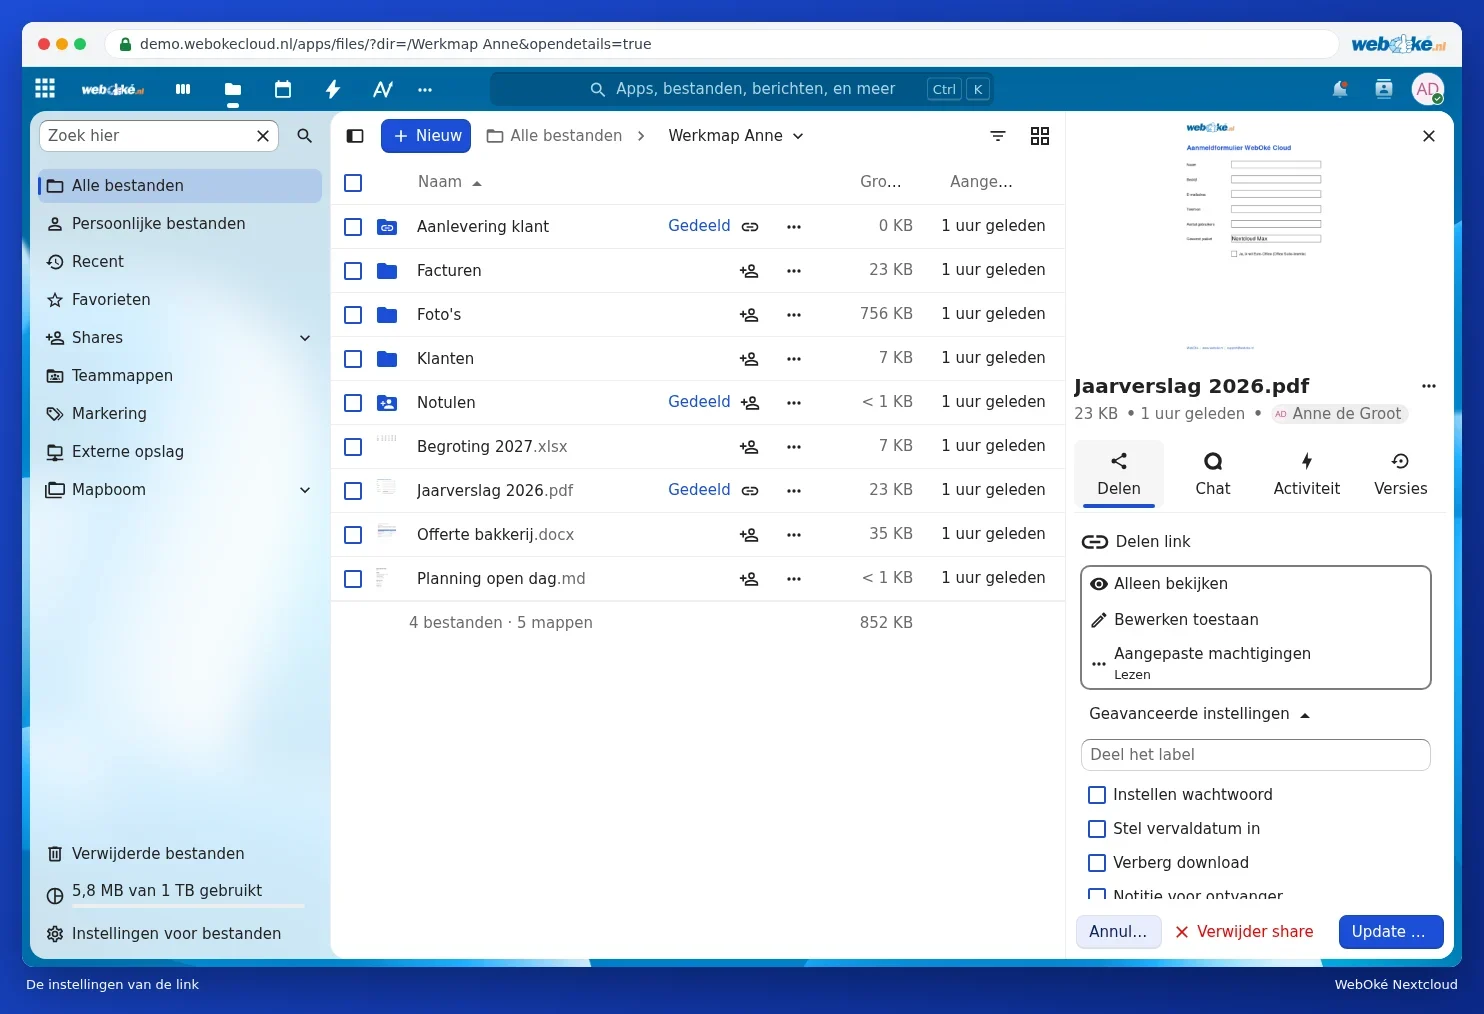The width and height of the screenshot is (1484, 1014).
Task: Open Aangepaste machtigingen options
Action: pyautogui.click(x=1256, y=662)
